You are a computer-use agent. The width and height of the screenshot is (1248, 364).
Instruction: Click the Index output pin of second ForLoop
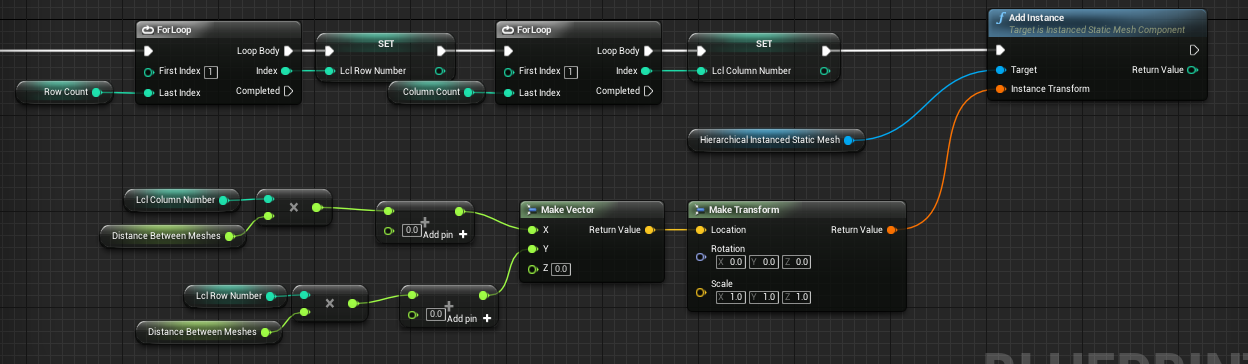[x=647, y=71]
